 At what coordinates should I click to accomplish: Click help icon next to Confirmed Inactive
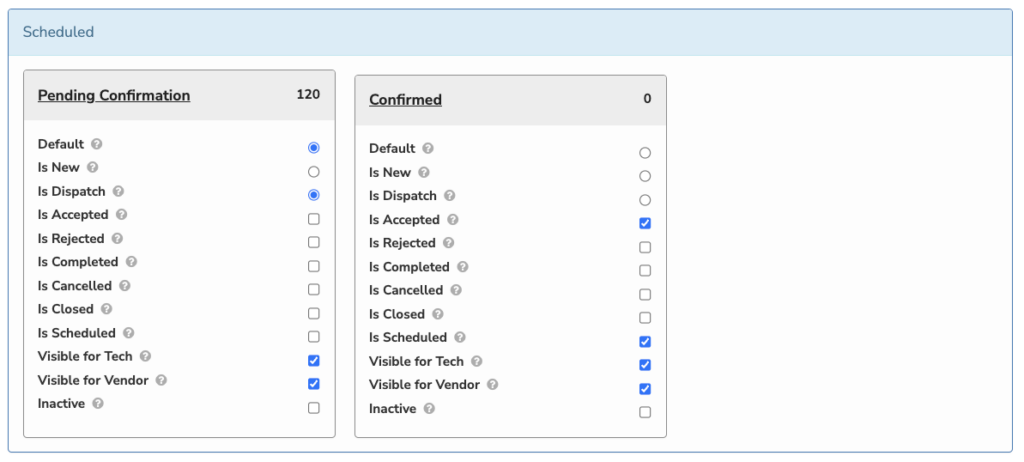click(x=429, y=409)
